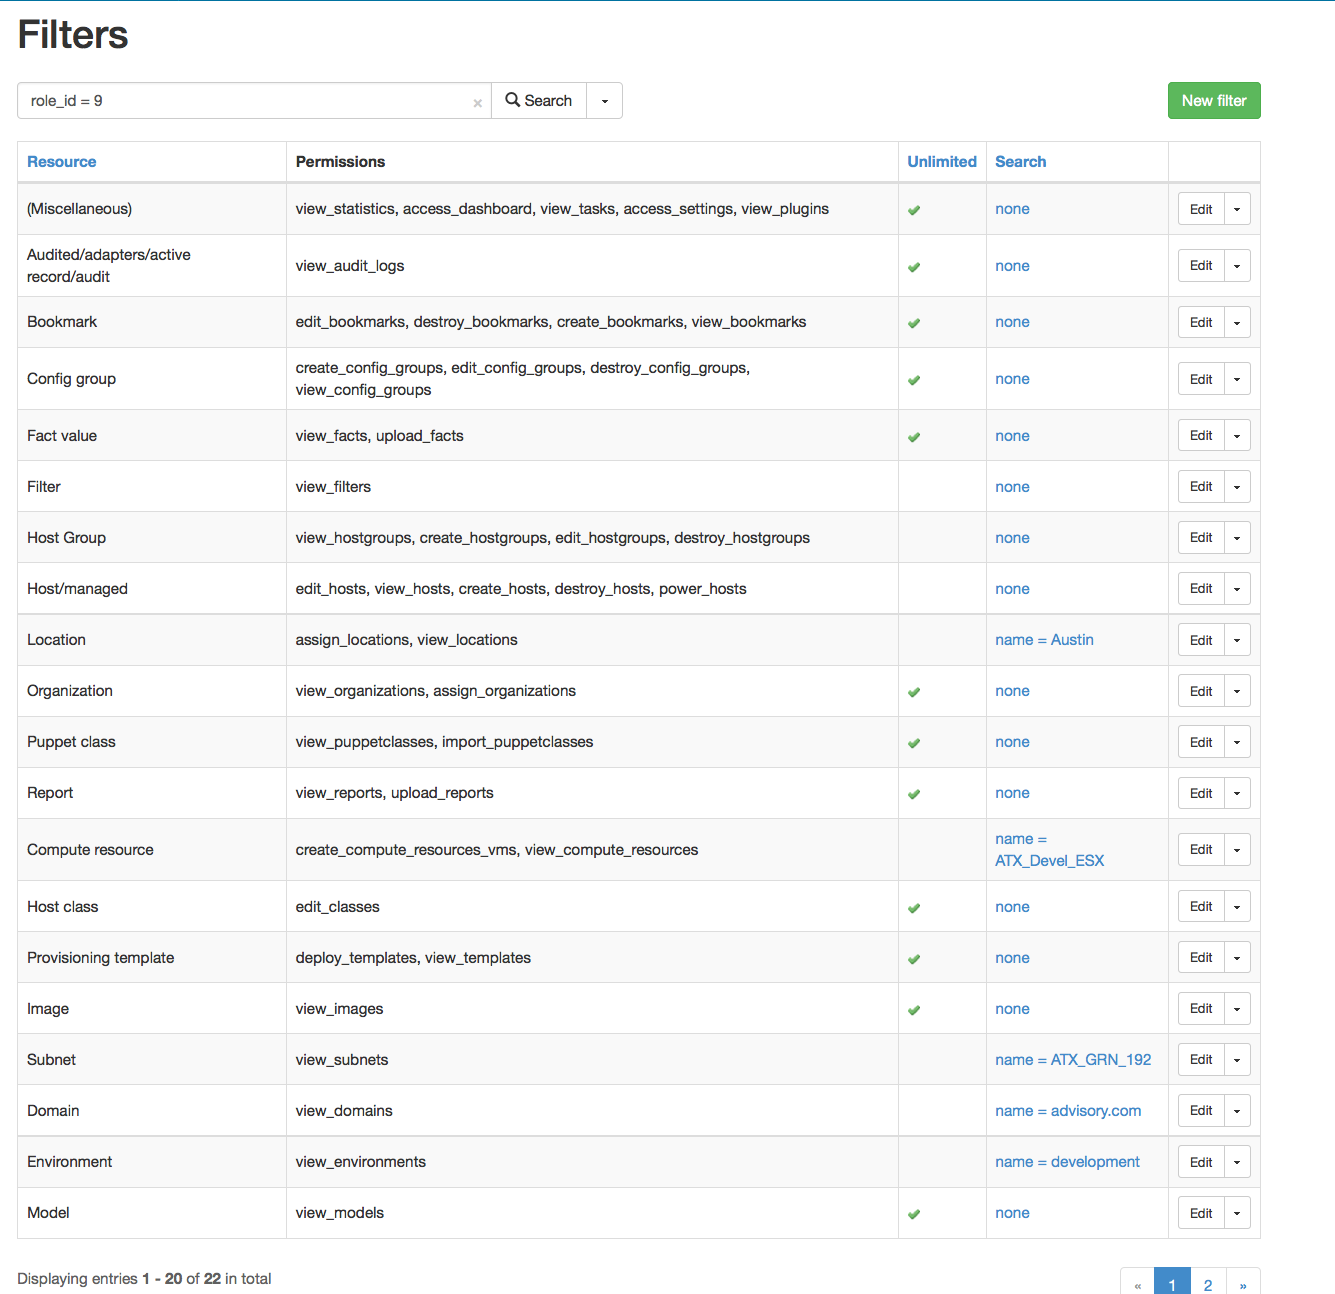
Task: Open actions caret for the Model row
Action: pyautogui.click(x=1237, y=1213)
